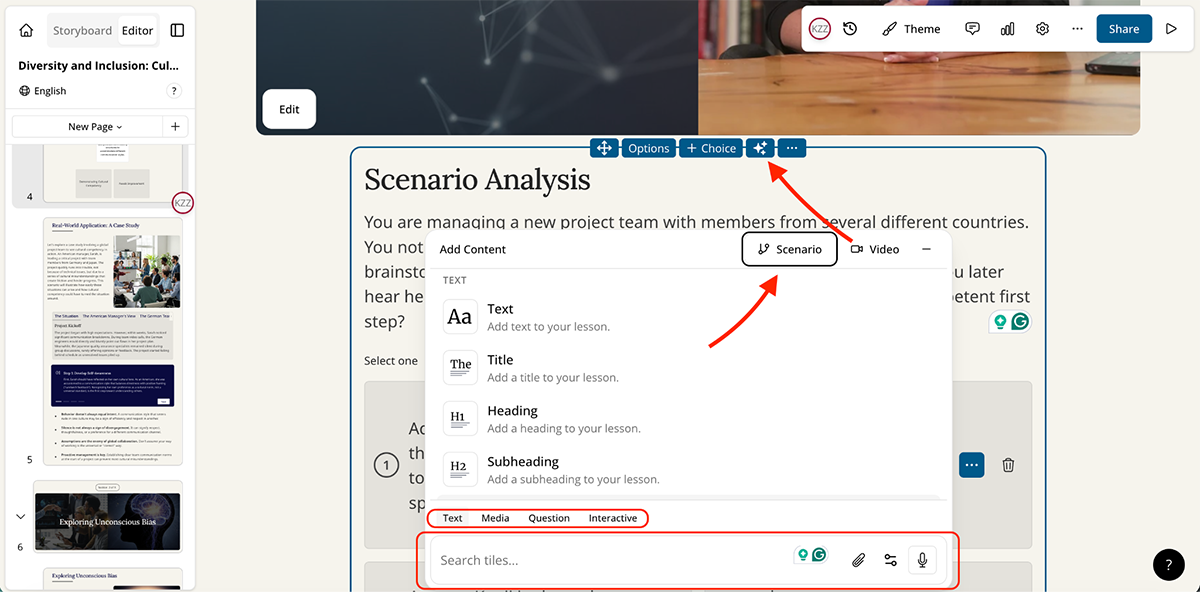Expand the collapsed pages chevron in sidebar

coord(20,517)
